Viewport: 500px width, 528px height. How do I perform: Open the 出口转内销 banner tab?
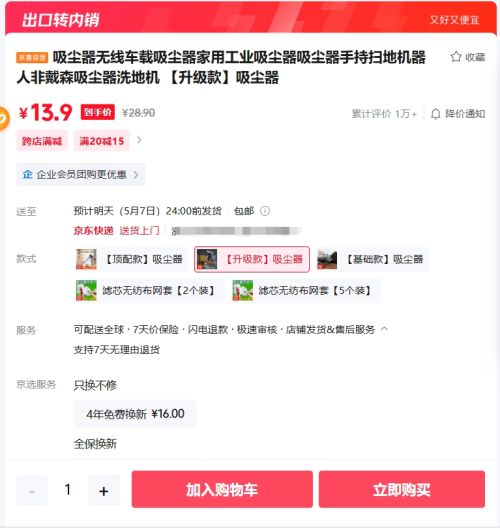click(x=60, y=19)
